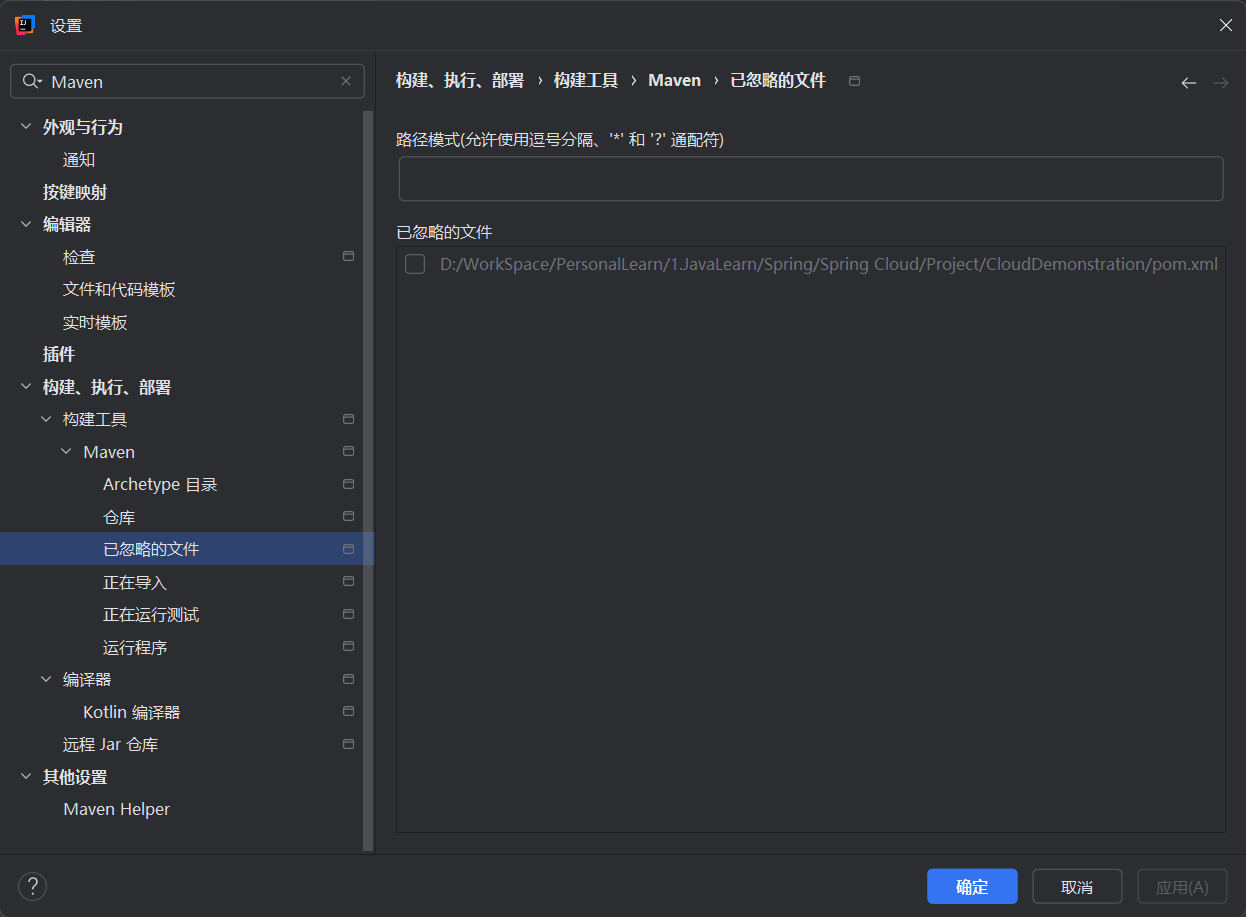Toggle checkbox for CloudDemonstration pom.xml
Viewport: 1246px width, 917px height.
coord(415,264)
